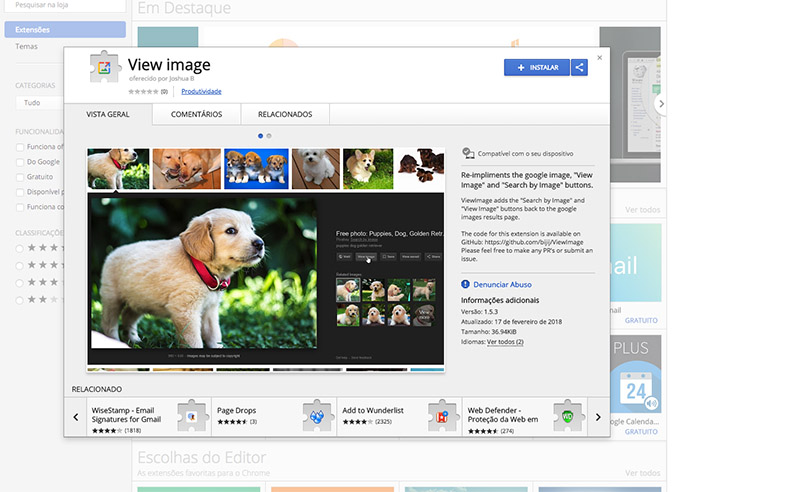Click the Google Calendar extension icon
The image size is (800, 492).
coord(636,375)
